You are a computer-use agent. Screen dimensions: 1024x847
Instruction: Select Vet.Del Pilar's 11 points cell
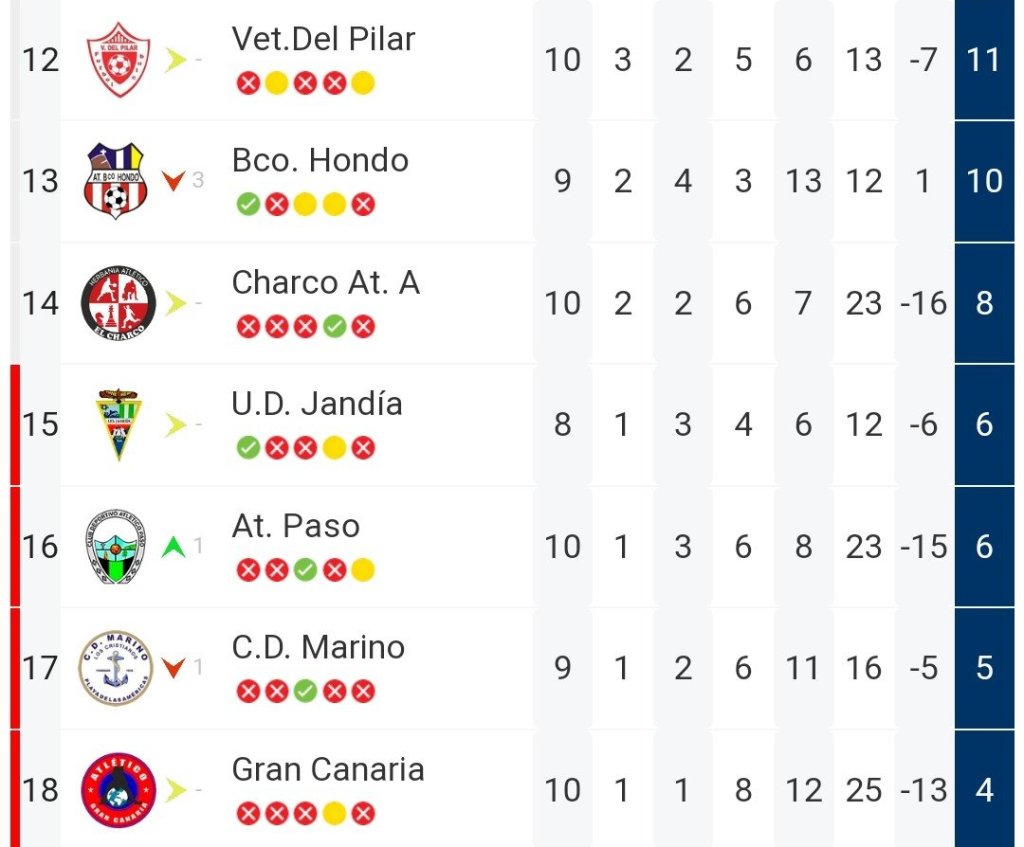pyautogui.click(x=984, y=60)
